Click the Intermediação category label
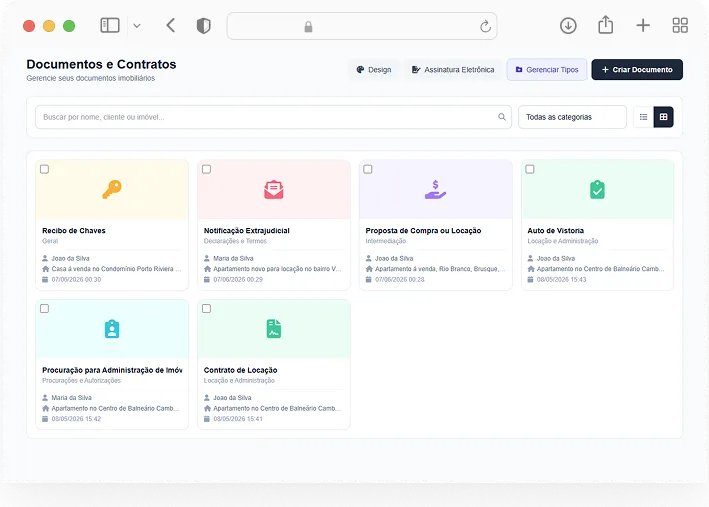Screen dimensions: 709x507 386,241
